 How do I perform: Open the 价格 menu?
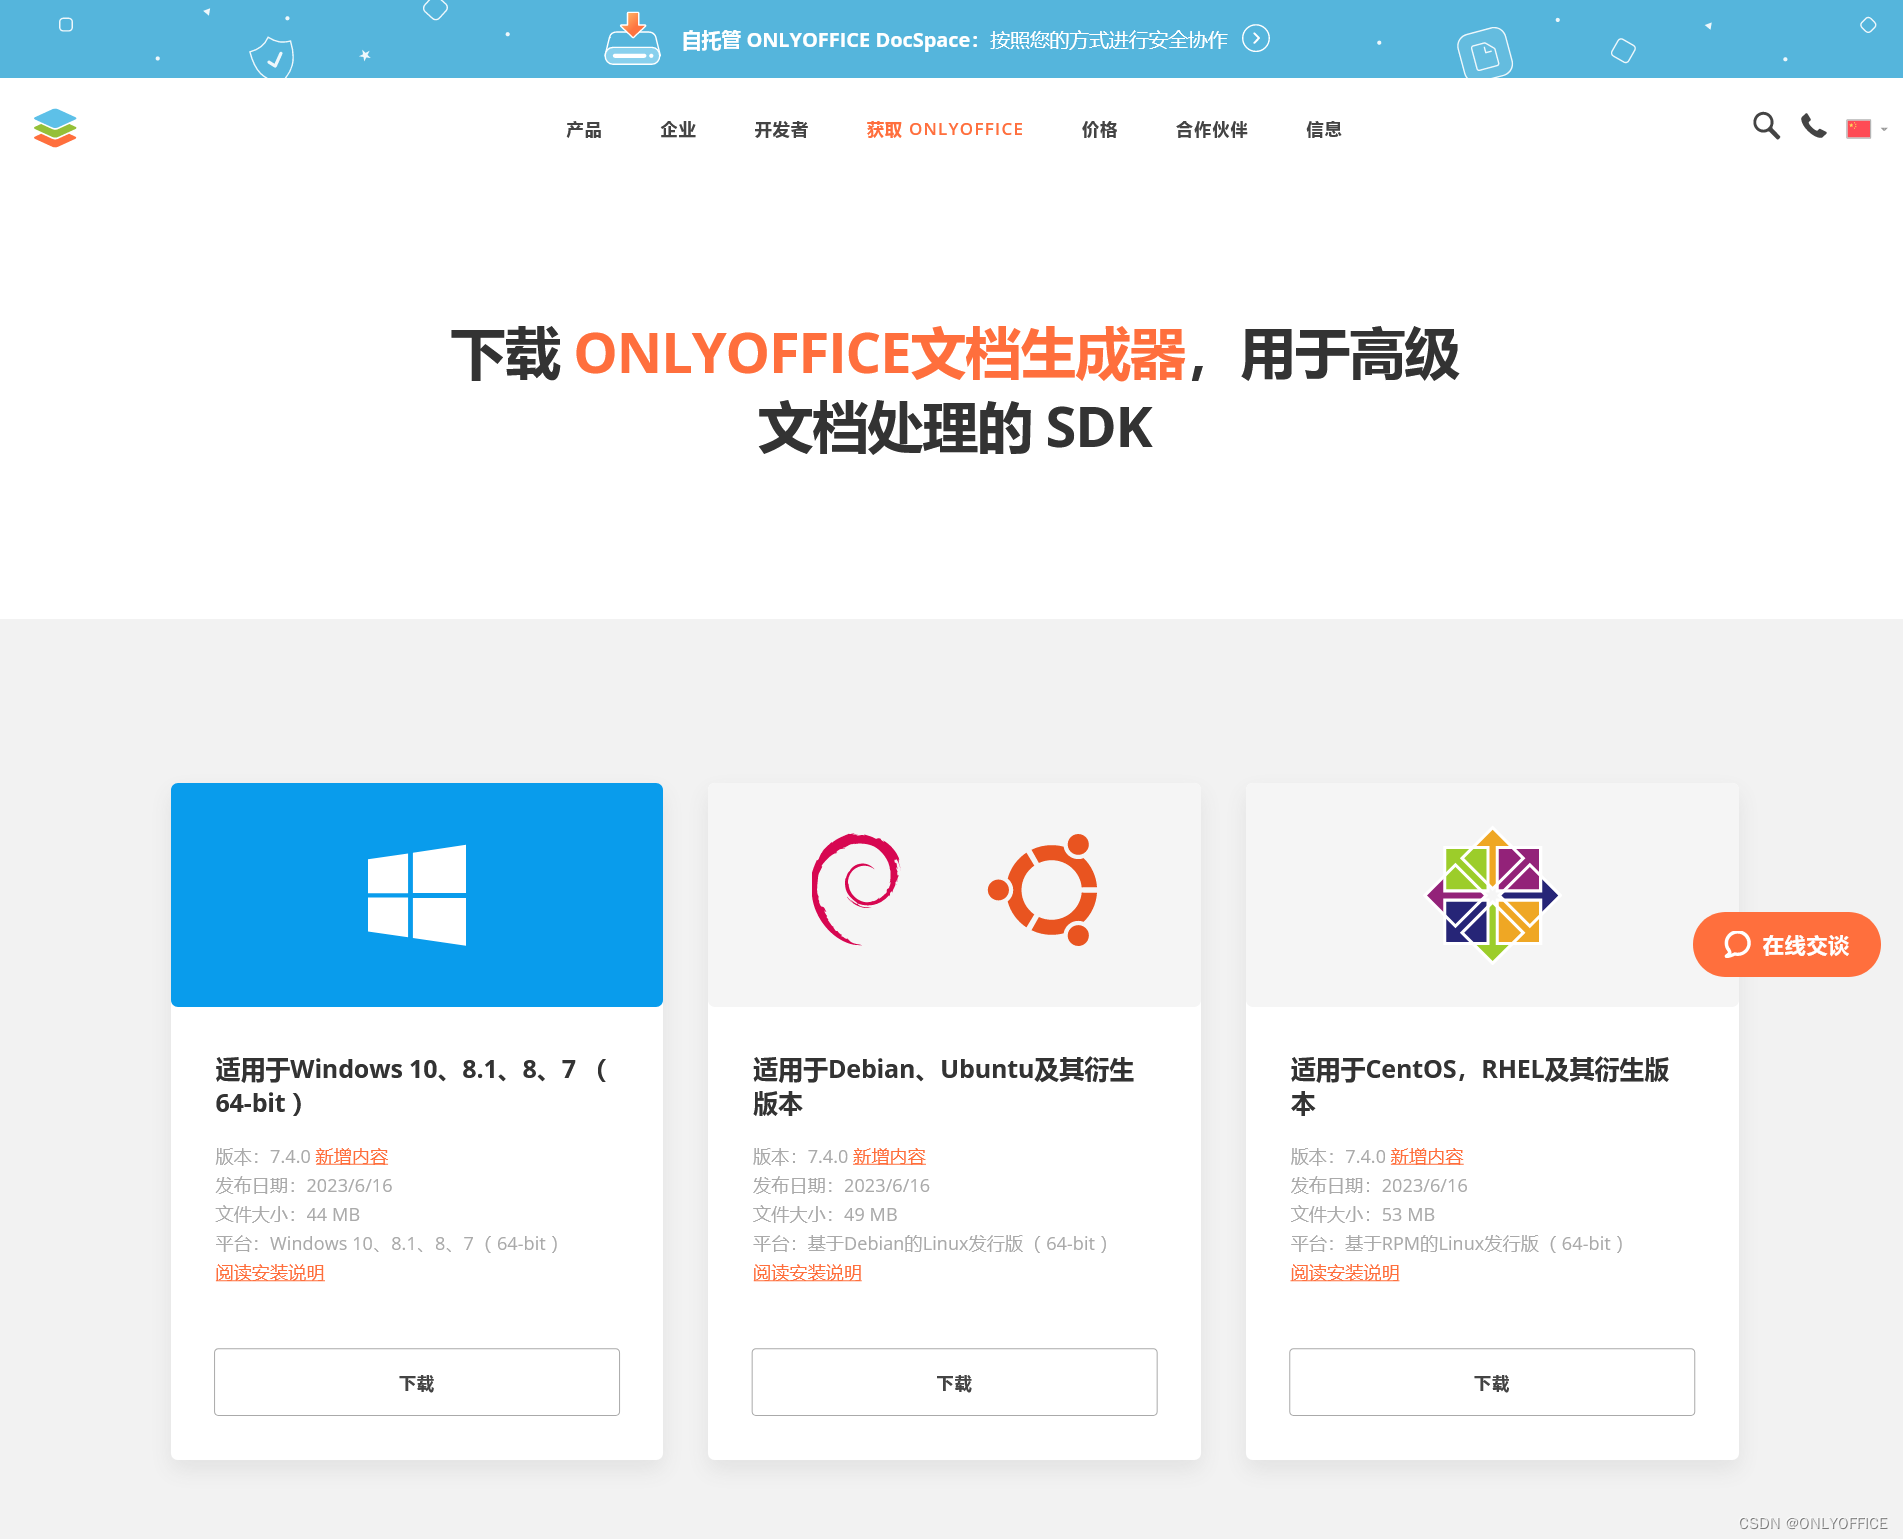click(1099, 129)
